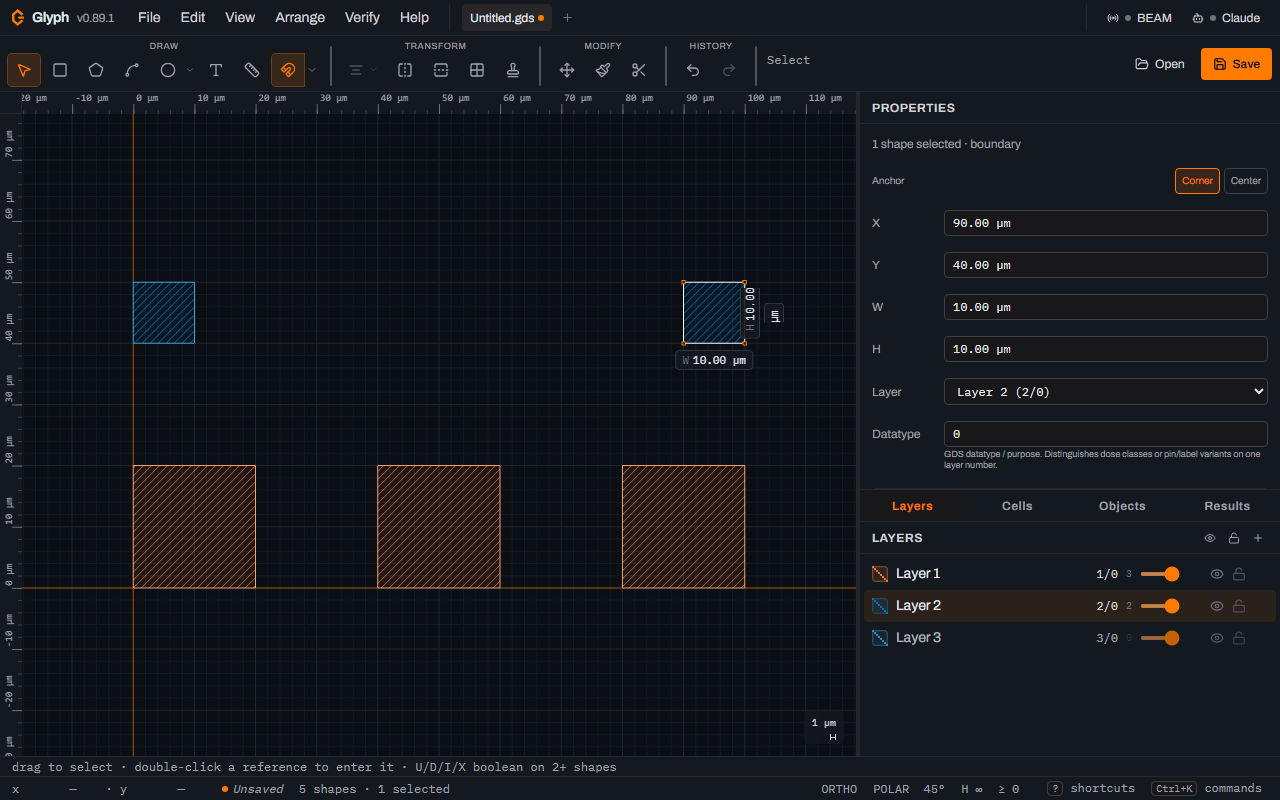The height and width of the screenshot is (800, 1280).
Task: Open snap options dropdown arrow
Action: click(x=312, y=70)
